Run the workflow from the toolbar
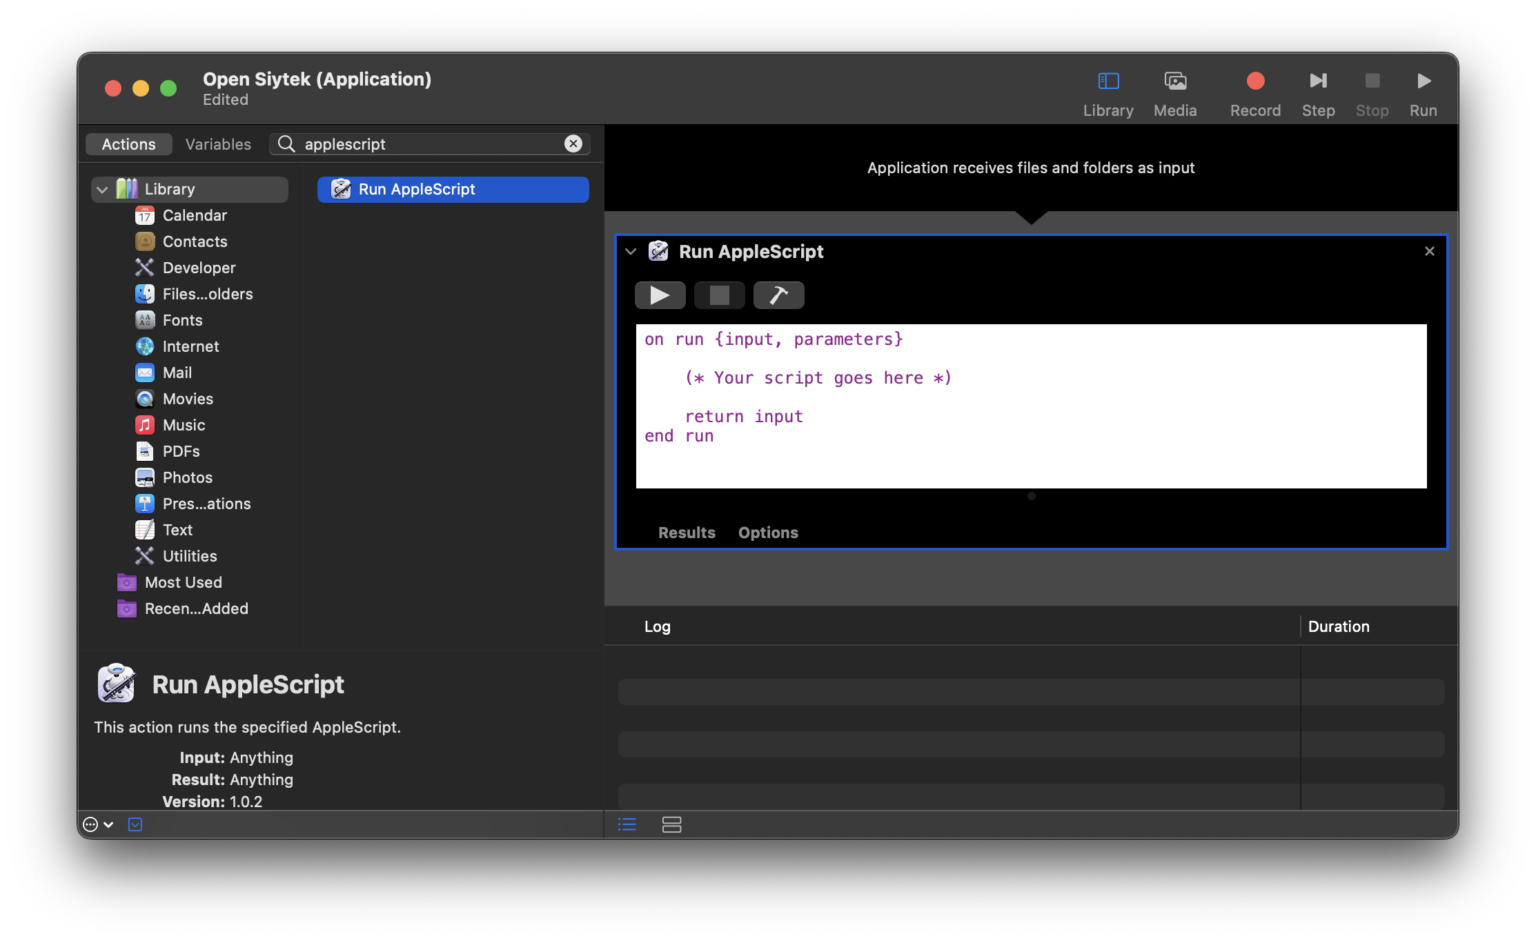The height and width of the screenshot is (941, 1536). coord(1423,82)
